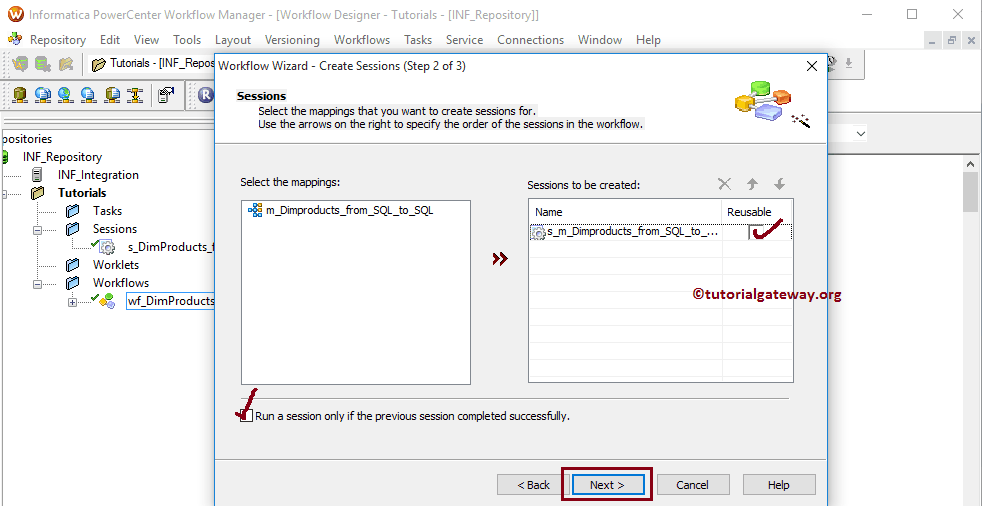Open the Tools menu
This screenshot has height=506, width=982.
pos(187,39)
